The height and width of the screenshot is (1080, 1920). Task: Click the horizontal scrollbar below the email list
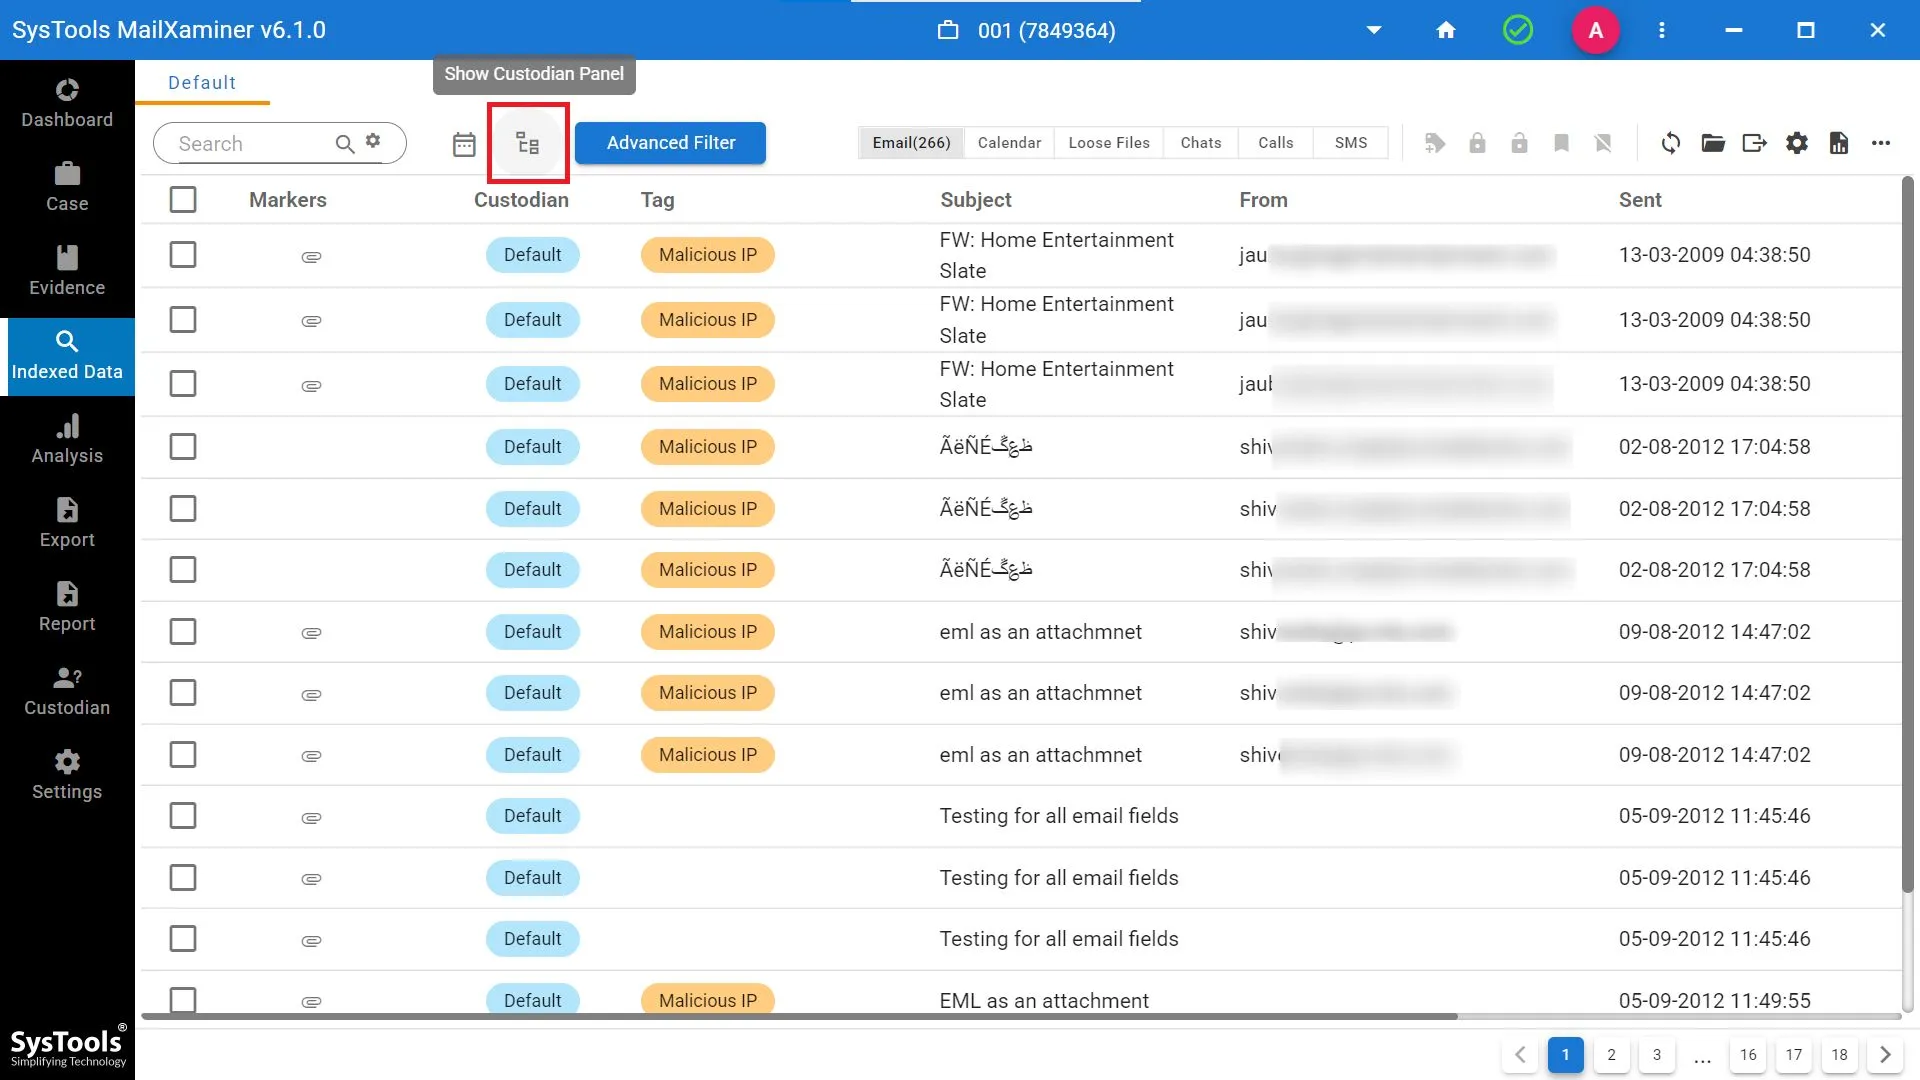800,1017
